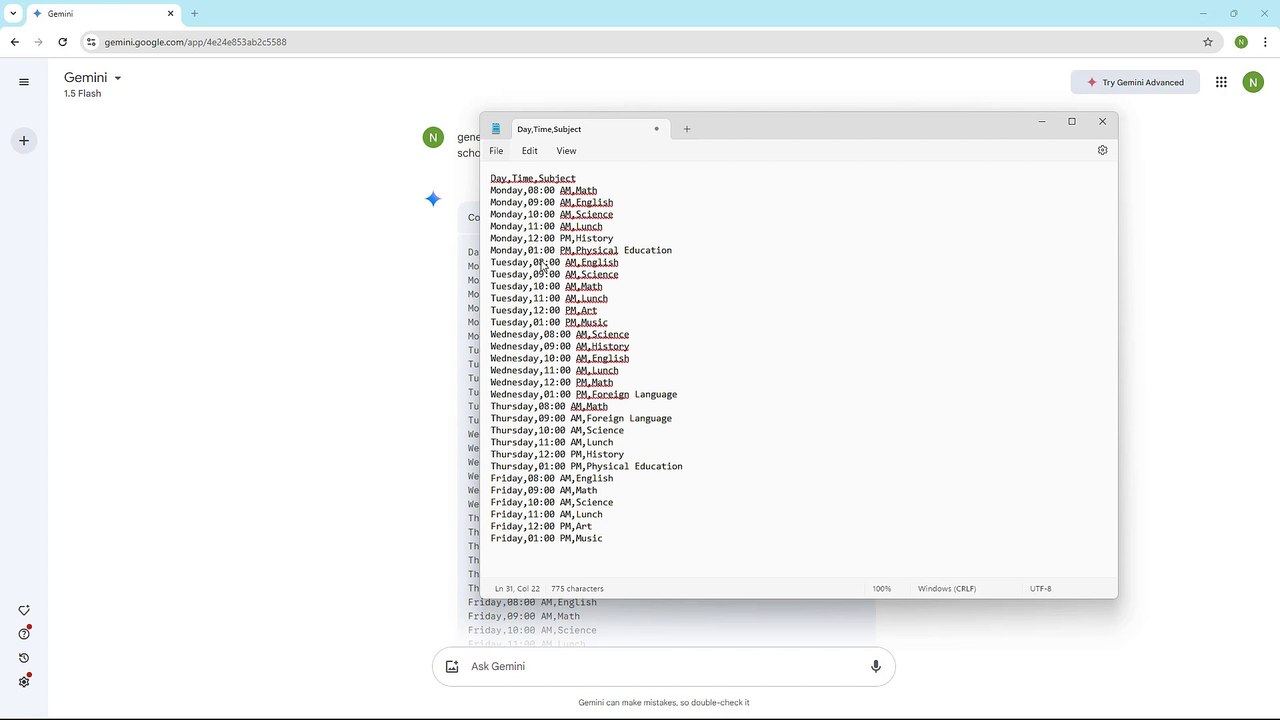View site information icon in address bar

pyautogui.click(x=91, y=42)
